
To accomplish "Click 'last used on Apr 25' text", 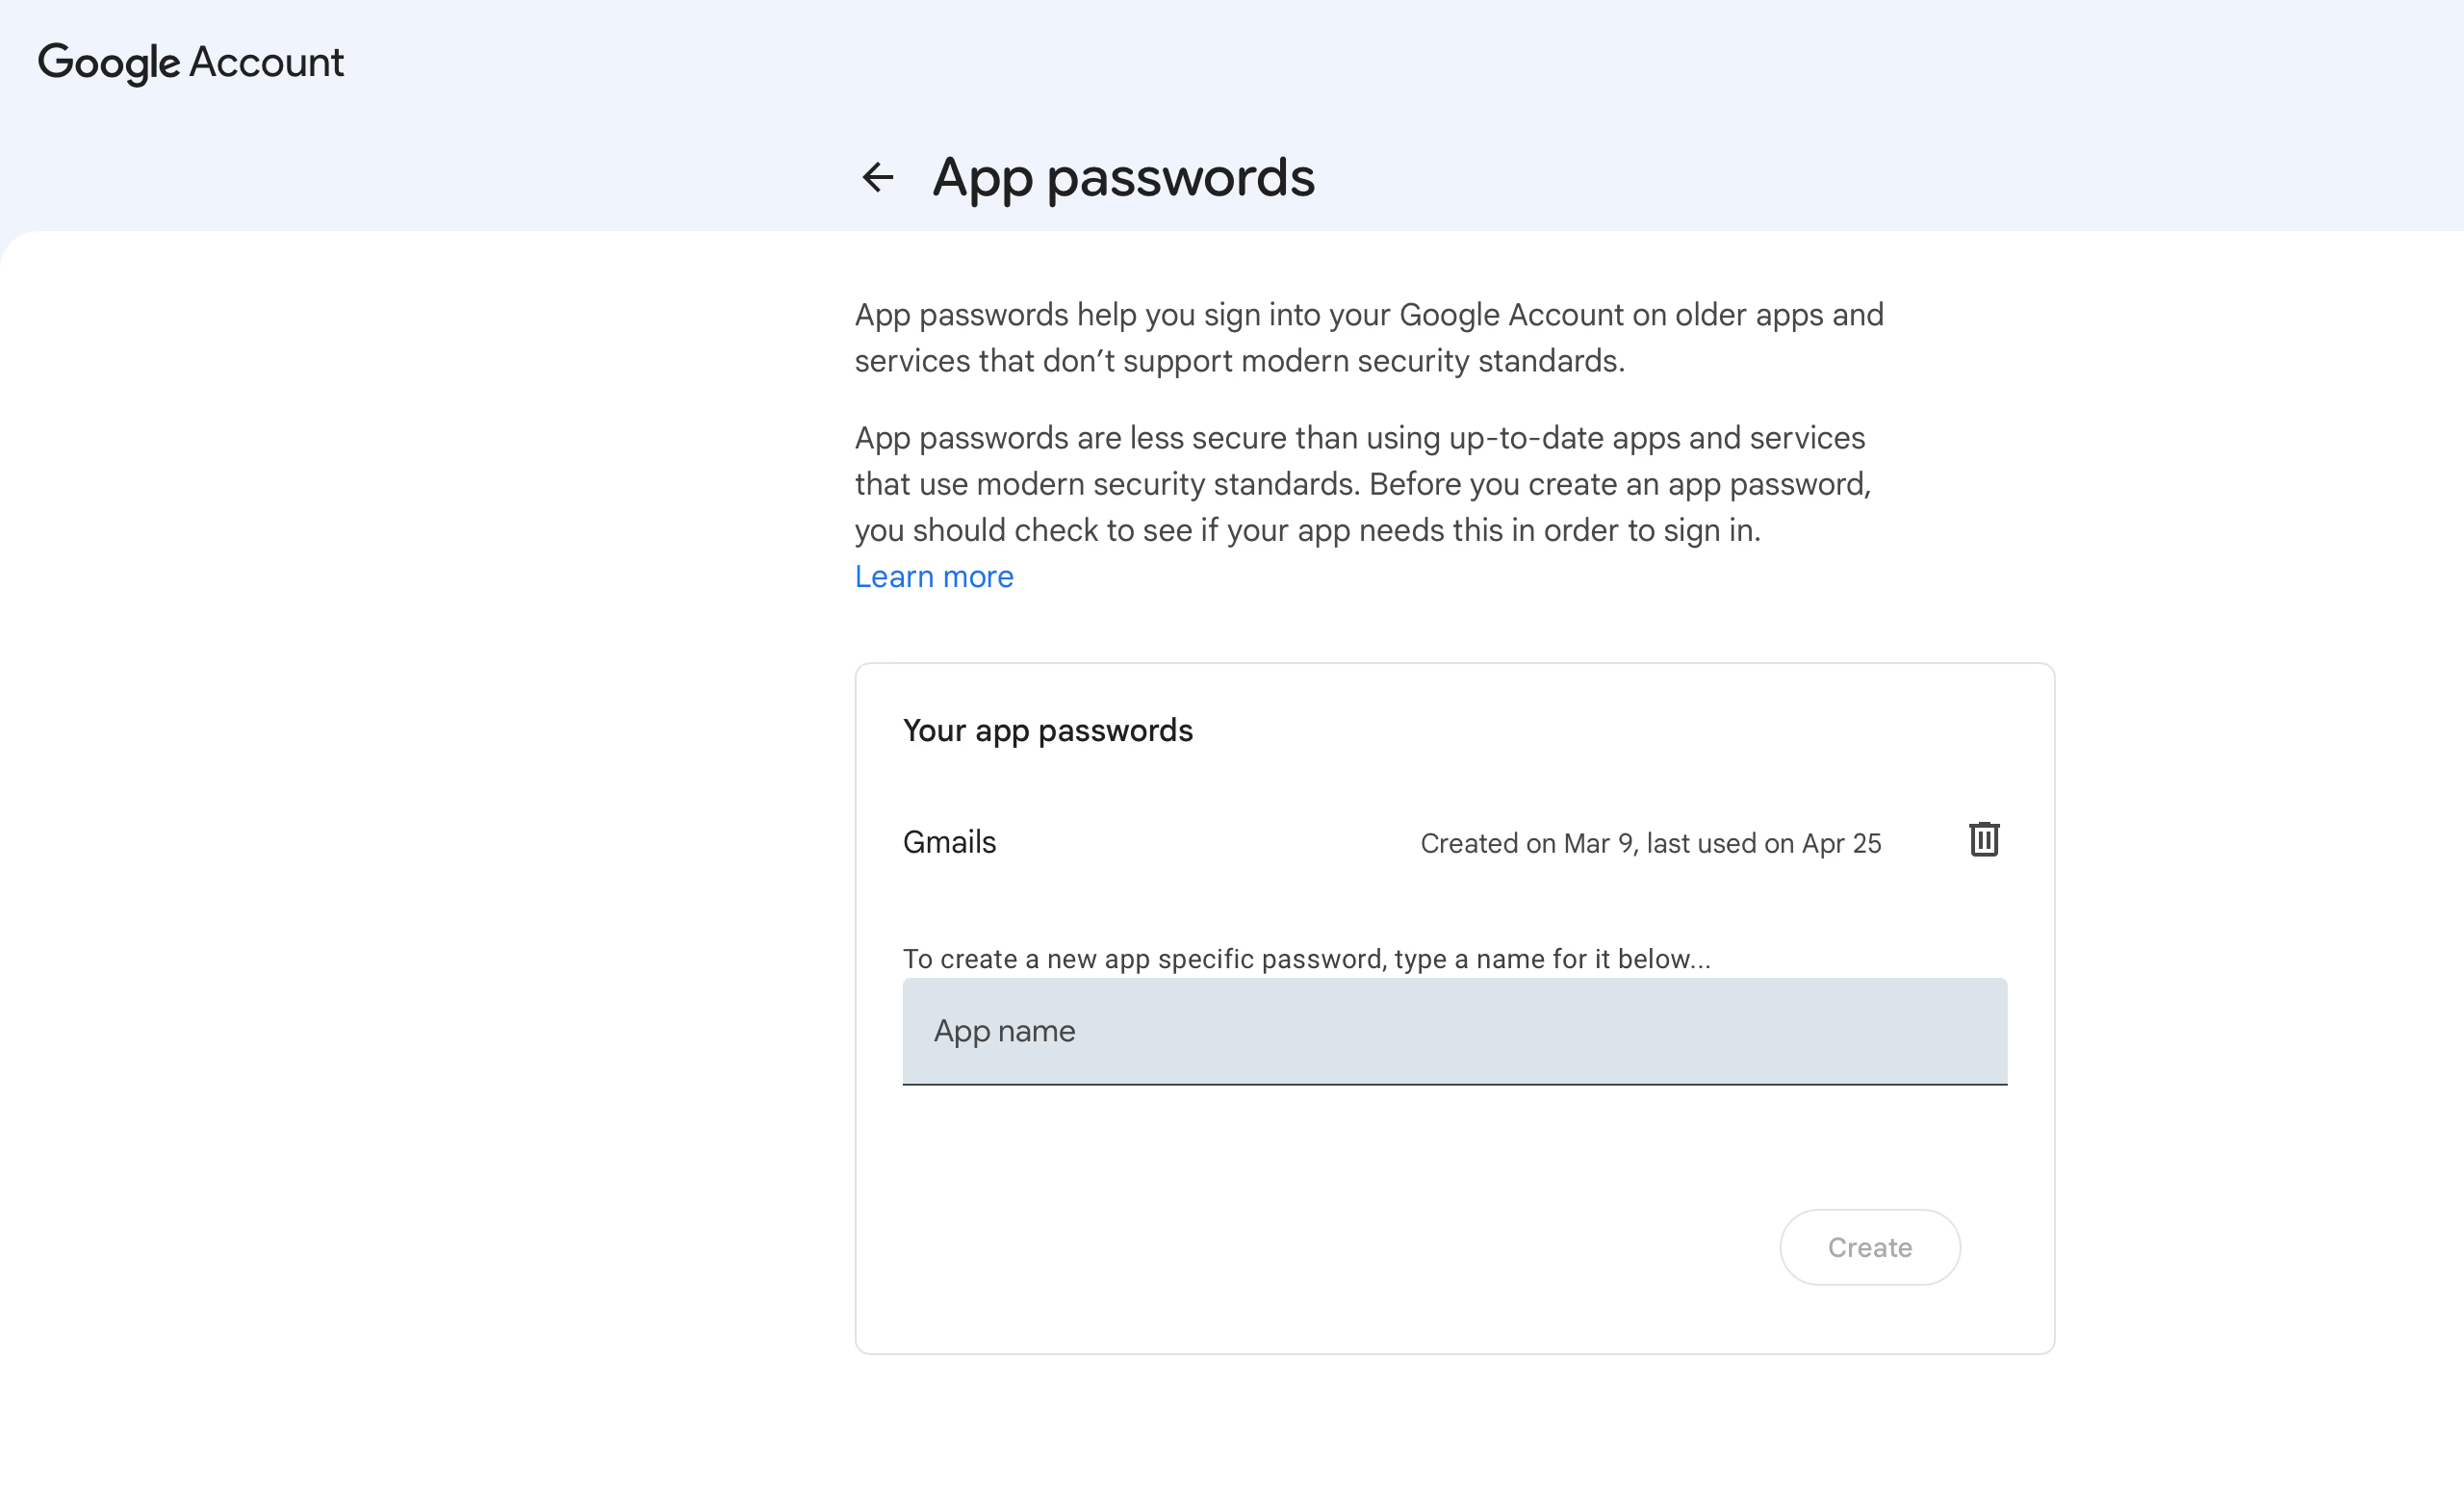I will (1764, 844).
